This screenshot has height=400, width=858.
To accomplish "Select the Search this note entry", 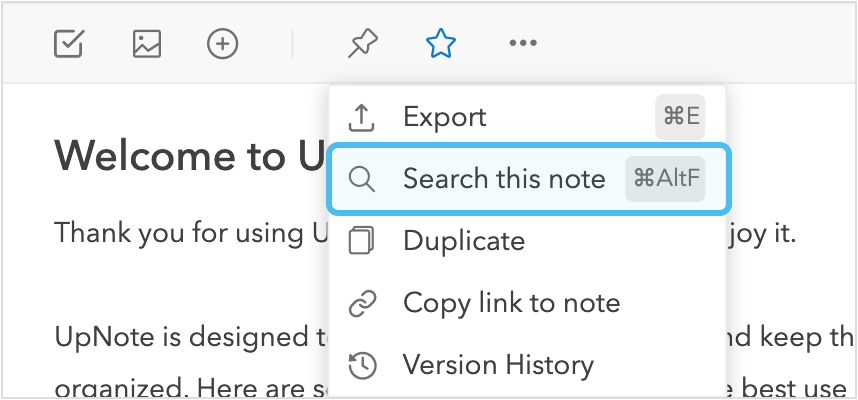I will pyautogui.click(x=504, y=179).
